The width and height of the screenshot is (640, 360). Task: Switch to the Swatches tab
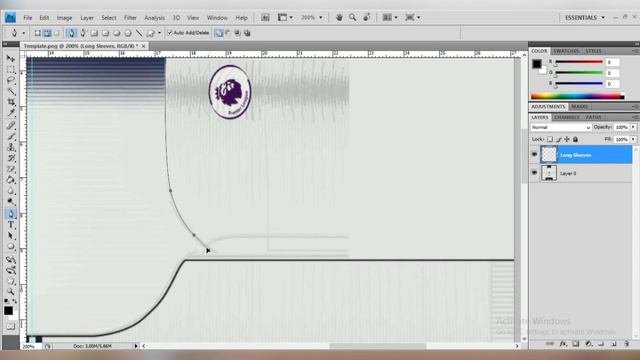pyautogui.click(x=566, y=51)
